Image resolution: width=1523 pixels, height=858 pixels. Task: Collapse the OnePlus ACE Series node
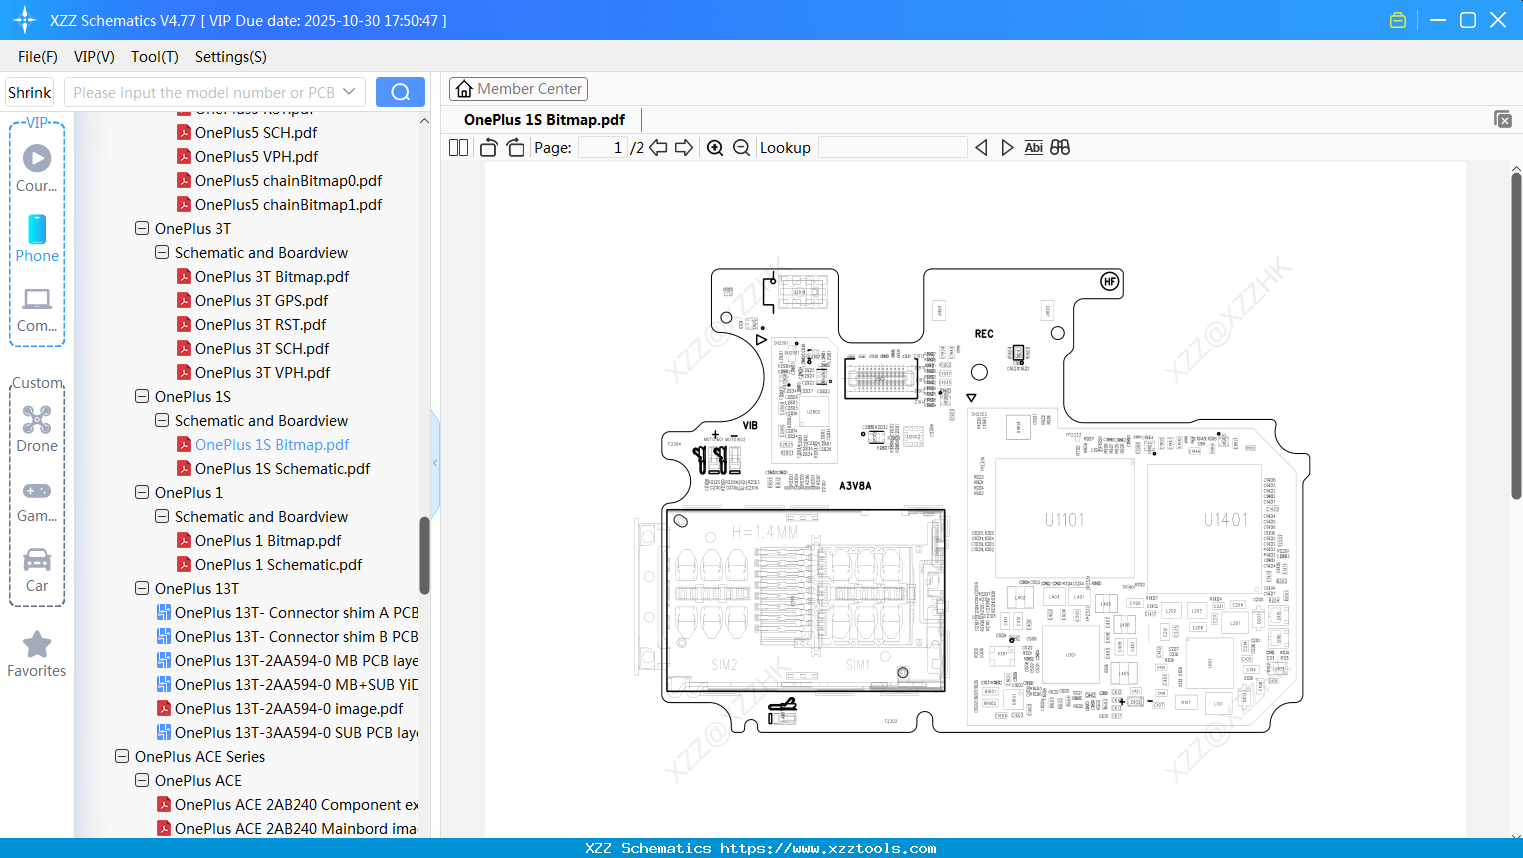[122, 756]
